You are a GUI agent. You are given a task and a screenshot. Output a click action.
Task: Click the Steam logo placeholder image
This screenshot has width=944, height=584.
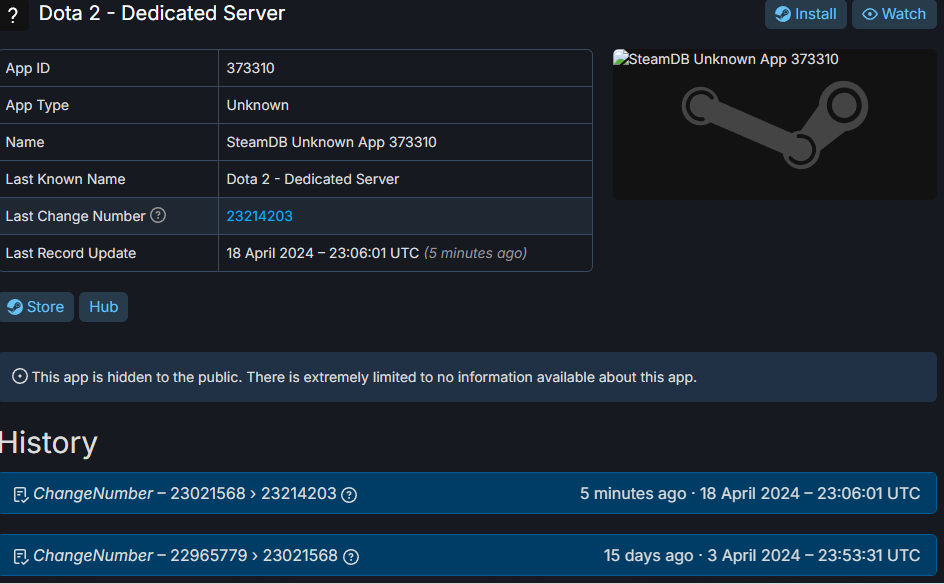pos(775,125)
